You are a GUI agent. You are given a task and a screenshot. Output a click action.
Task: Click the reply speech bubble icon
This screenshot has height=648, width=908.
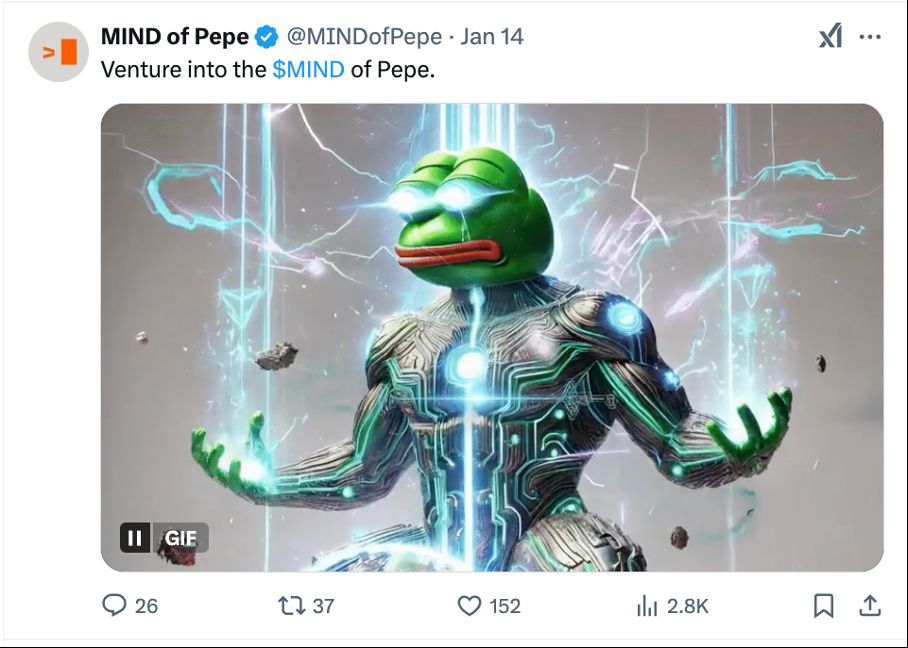point(116,605)
